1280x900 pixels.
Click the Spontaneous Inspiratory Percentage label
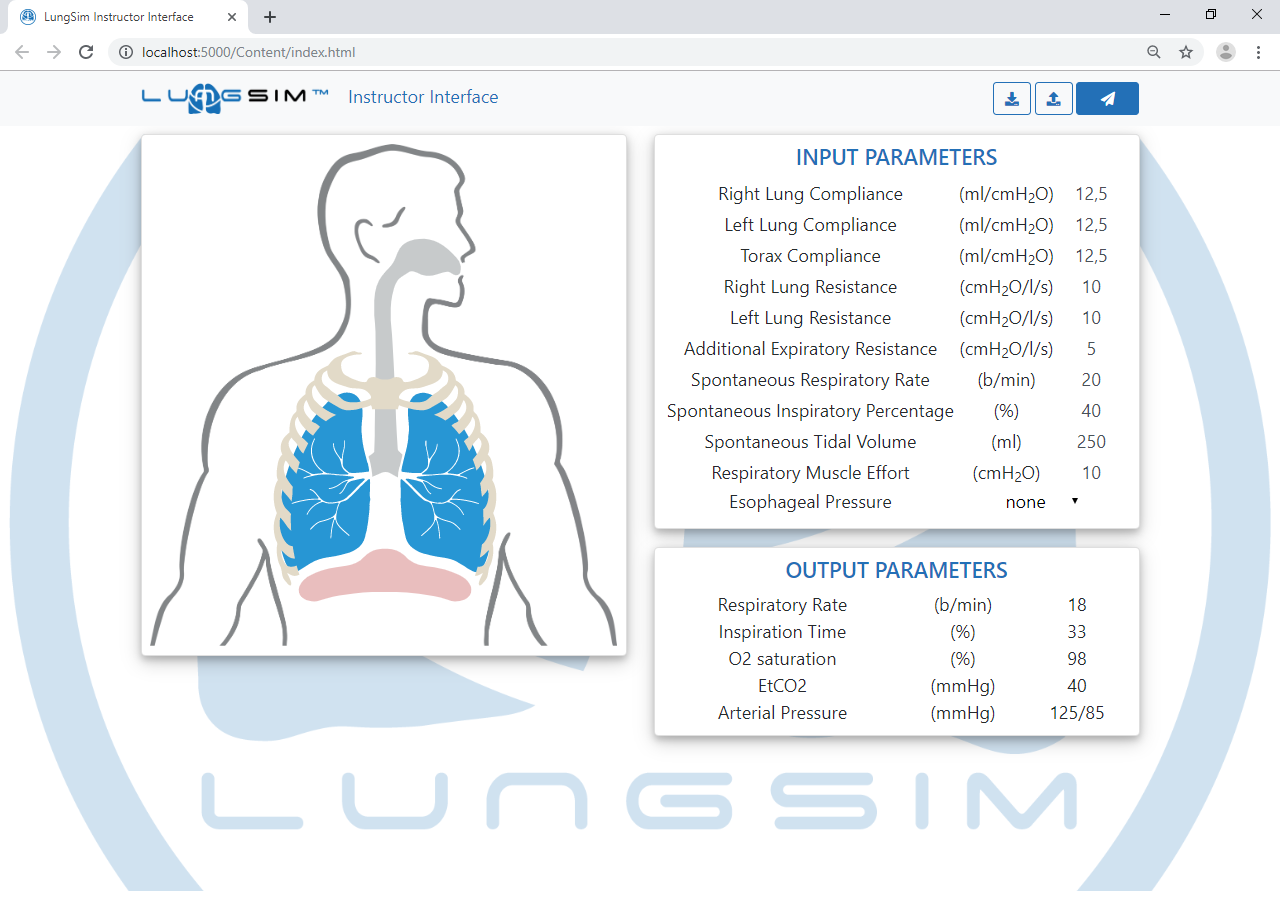(810, 411)
